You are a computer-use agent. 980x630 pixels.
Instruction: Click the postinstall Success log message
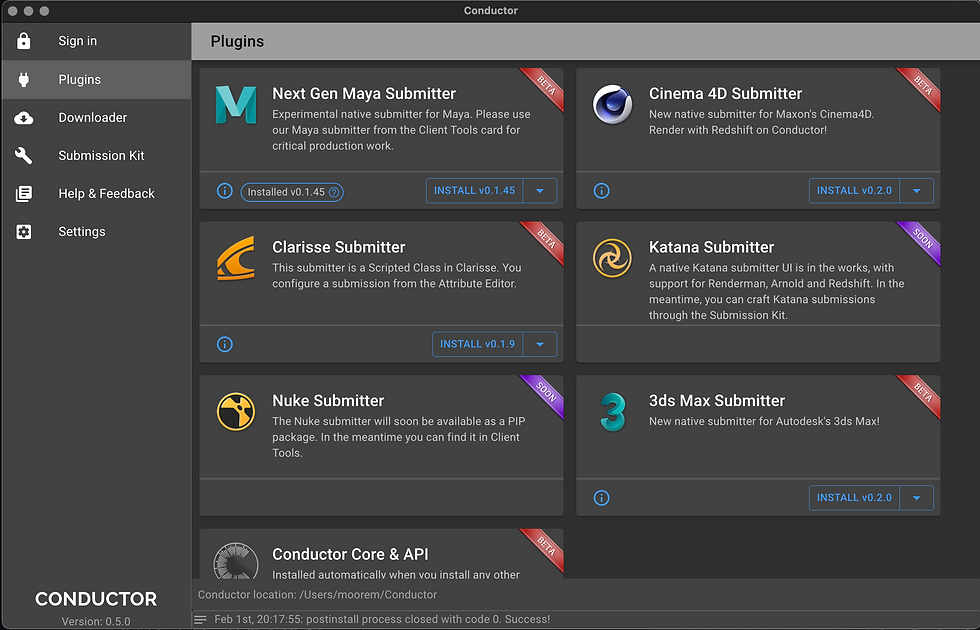coord(382,619)
